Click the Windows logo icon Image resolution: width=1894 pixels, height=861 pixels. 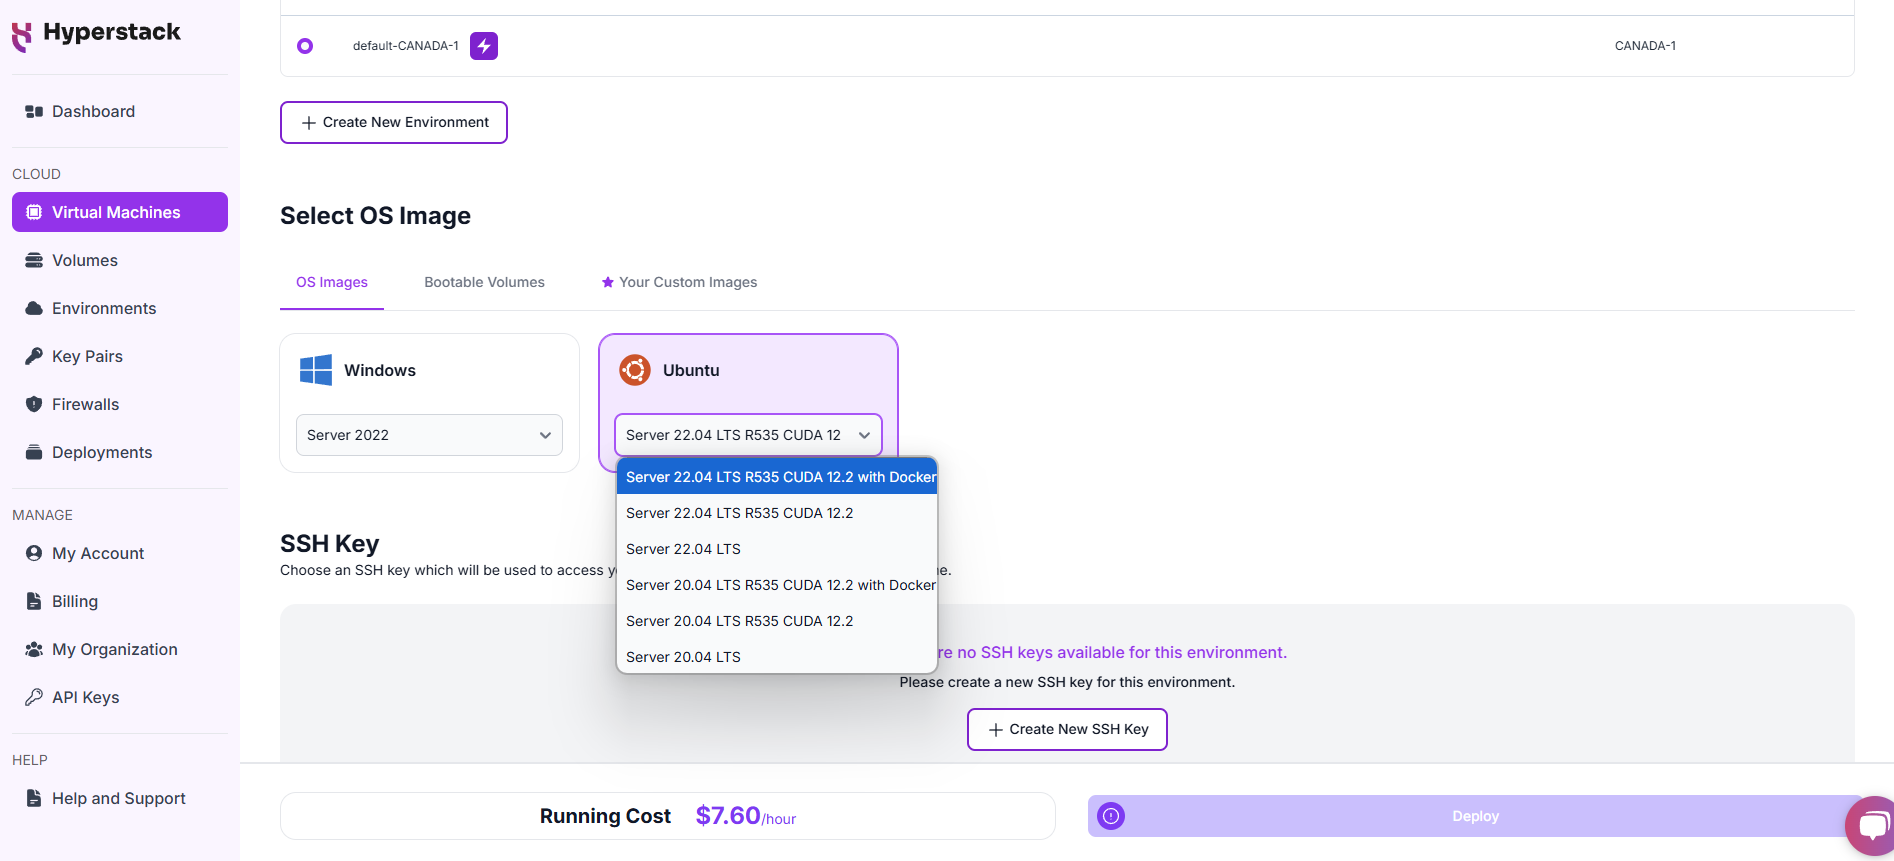click(316, 370)
